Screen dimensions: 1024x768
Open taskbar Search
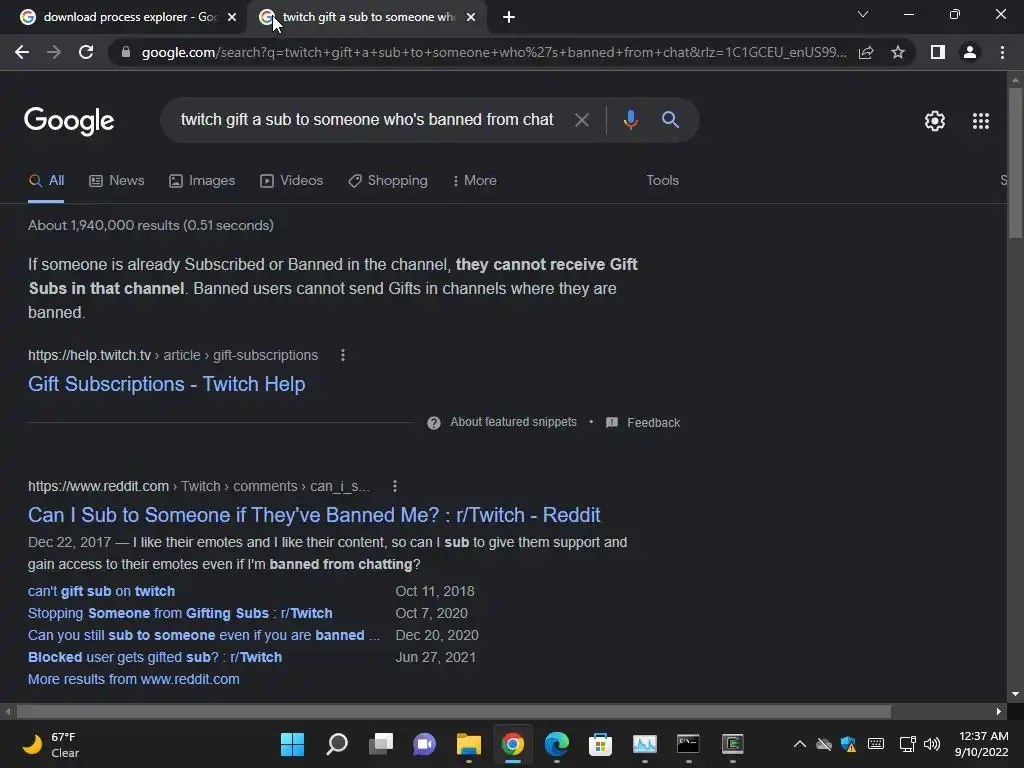pyautogui.click(x=336, y=744)
